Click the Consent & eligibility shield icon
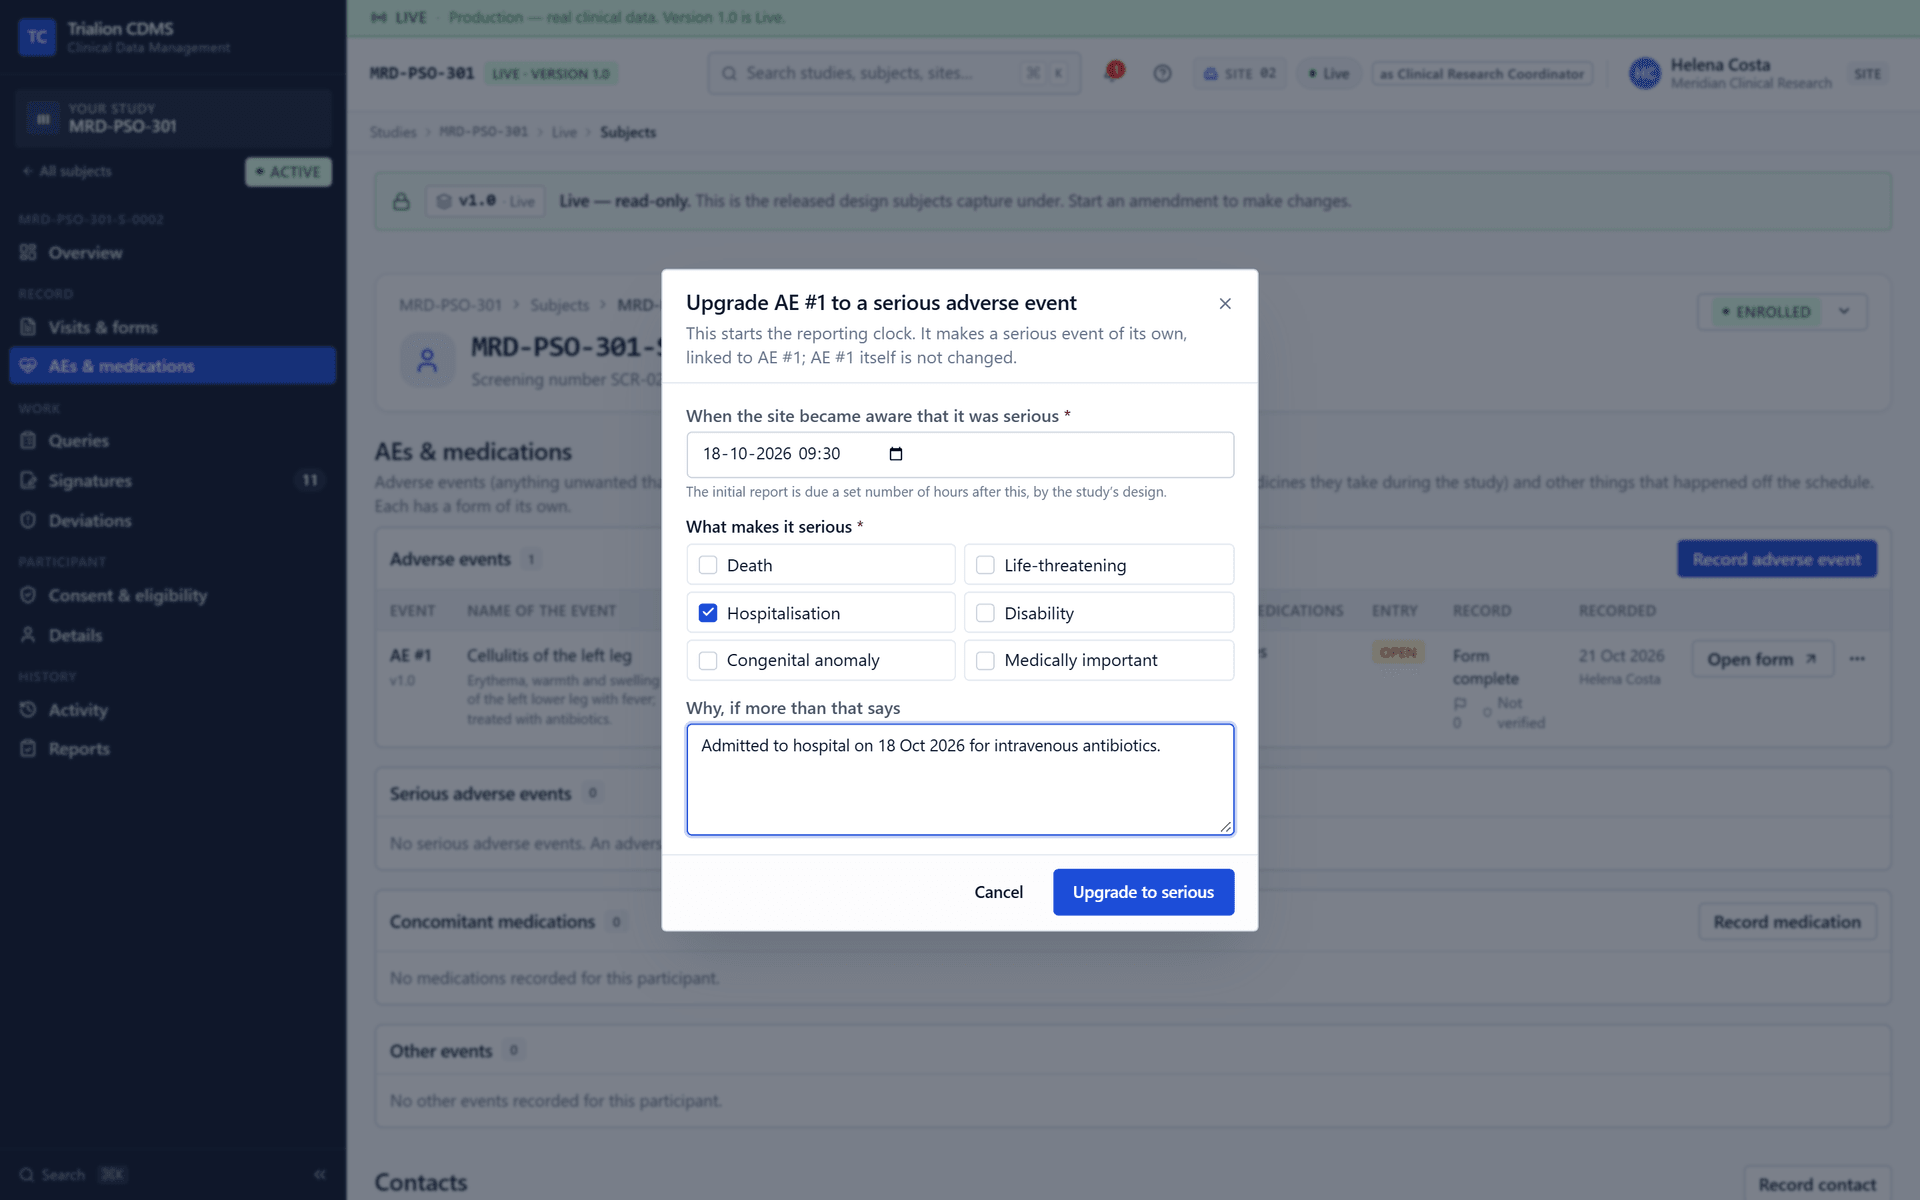1920x1200 pixels. (x=28, y=595)
